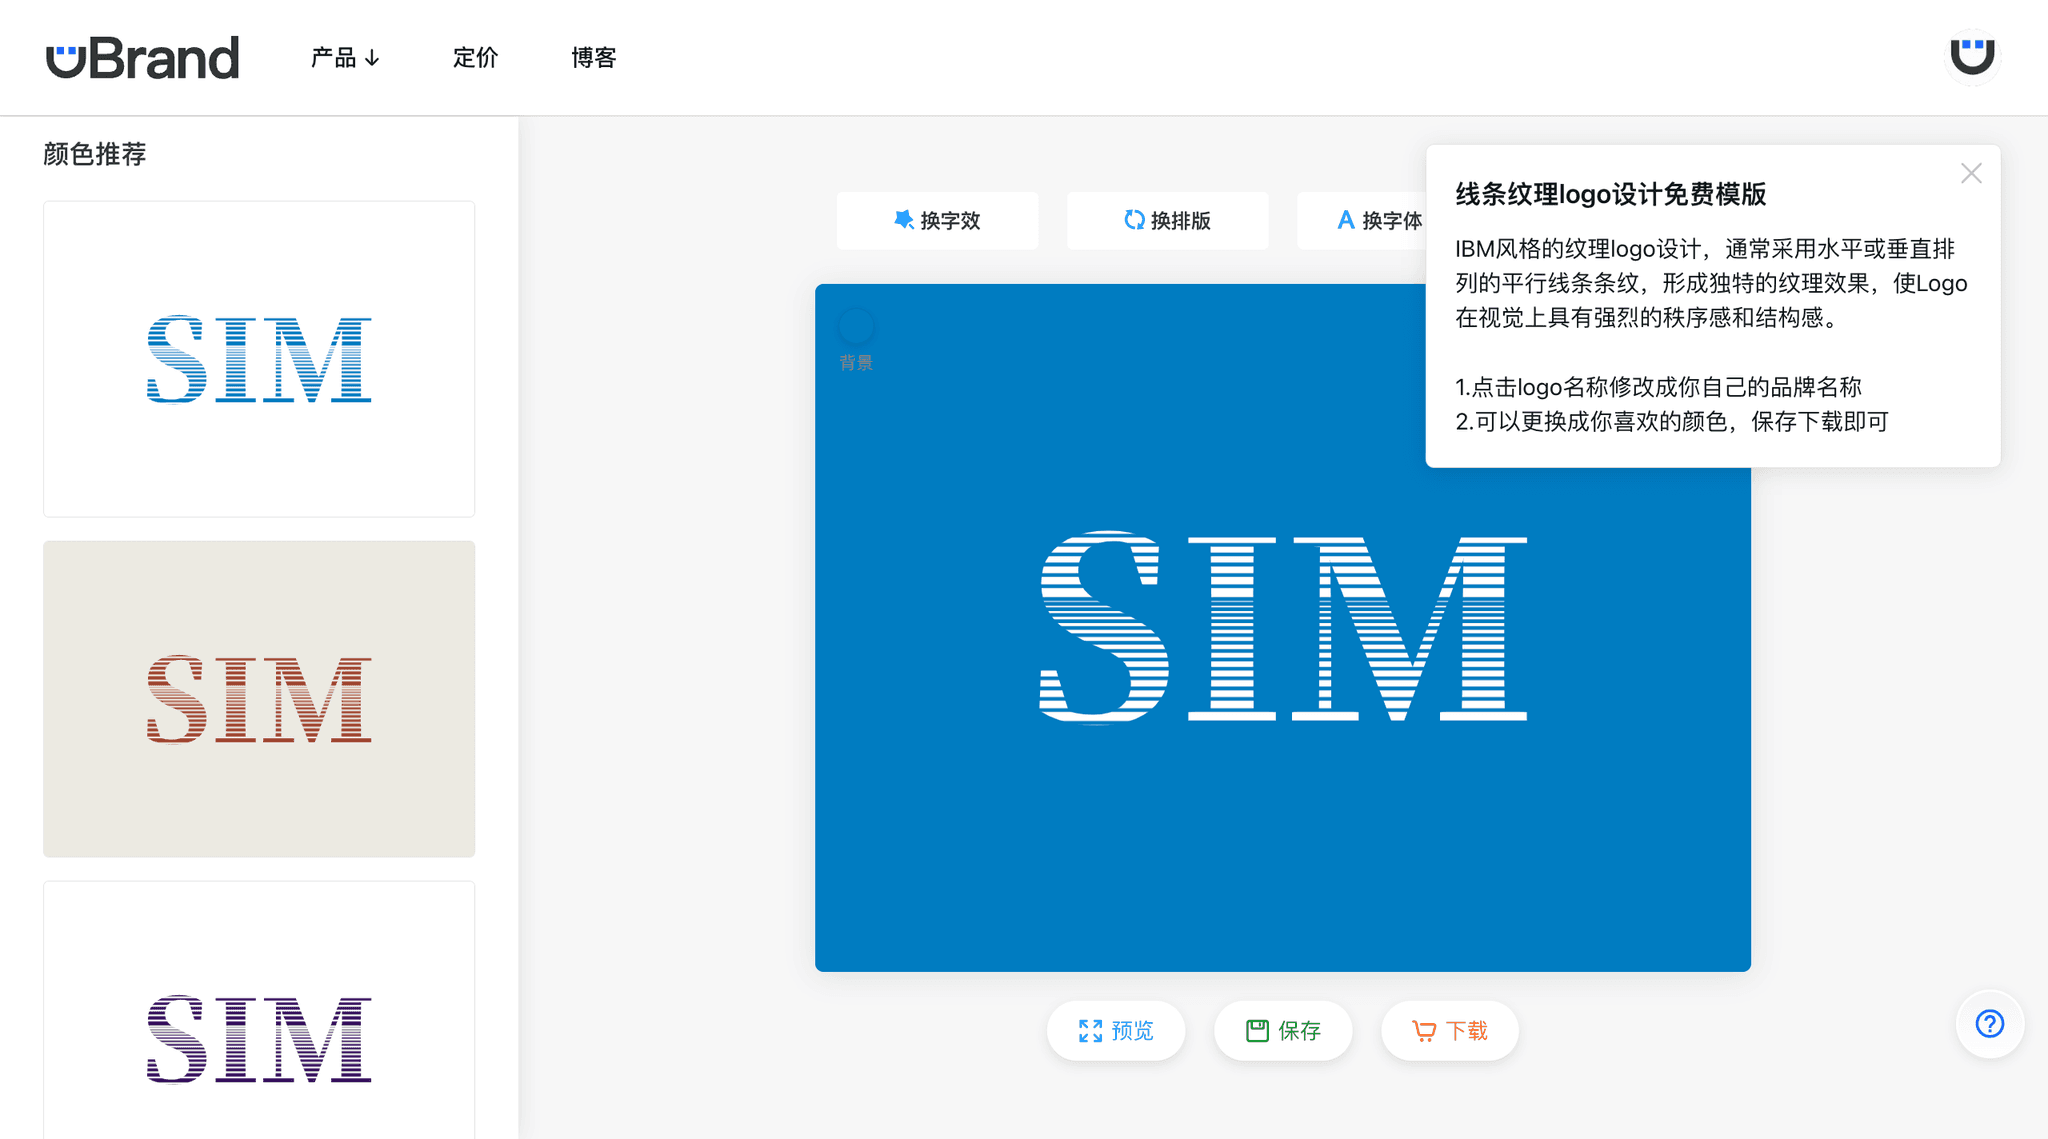Click the 换排版 refresh icon to change layout

[x=1135, y=220]
